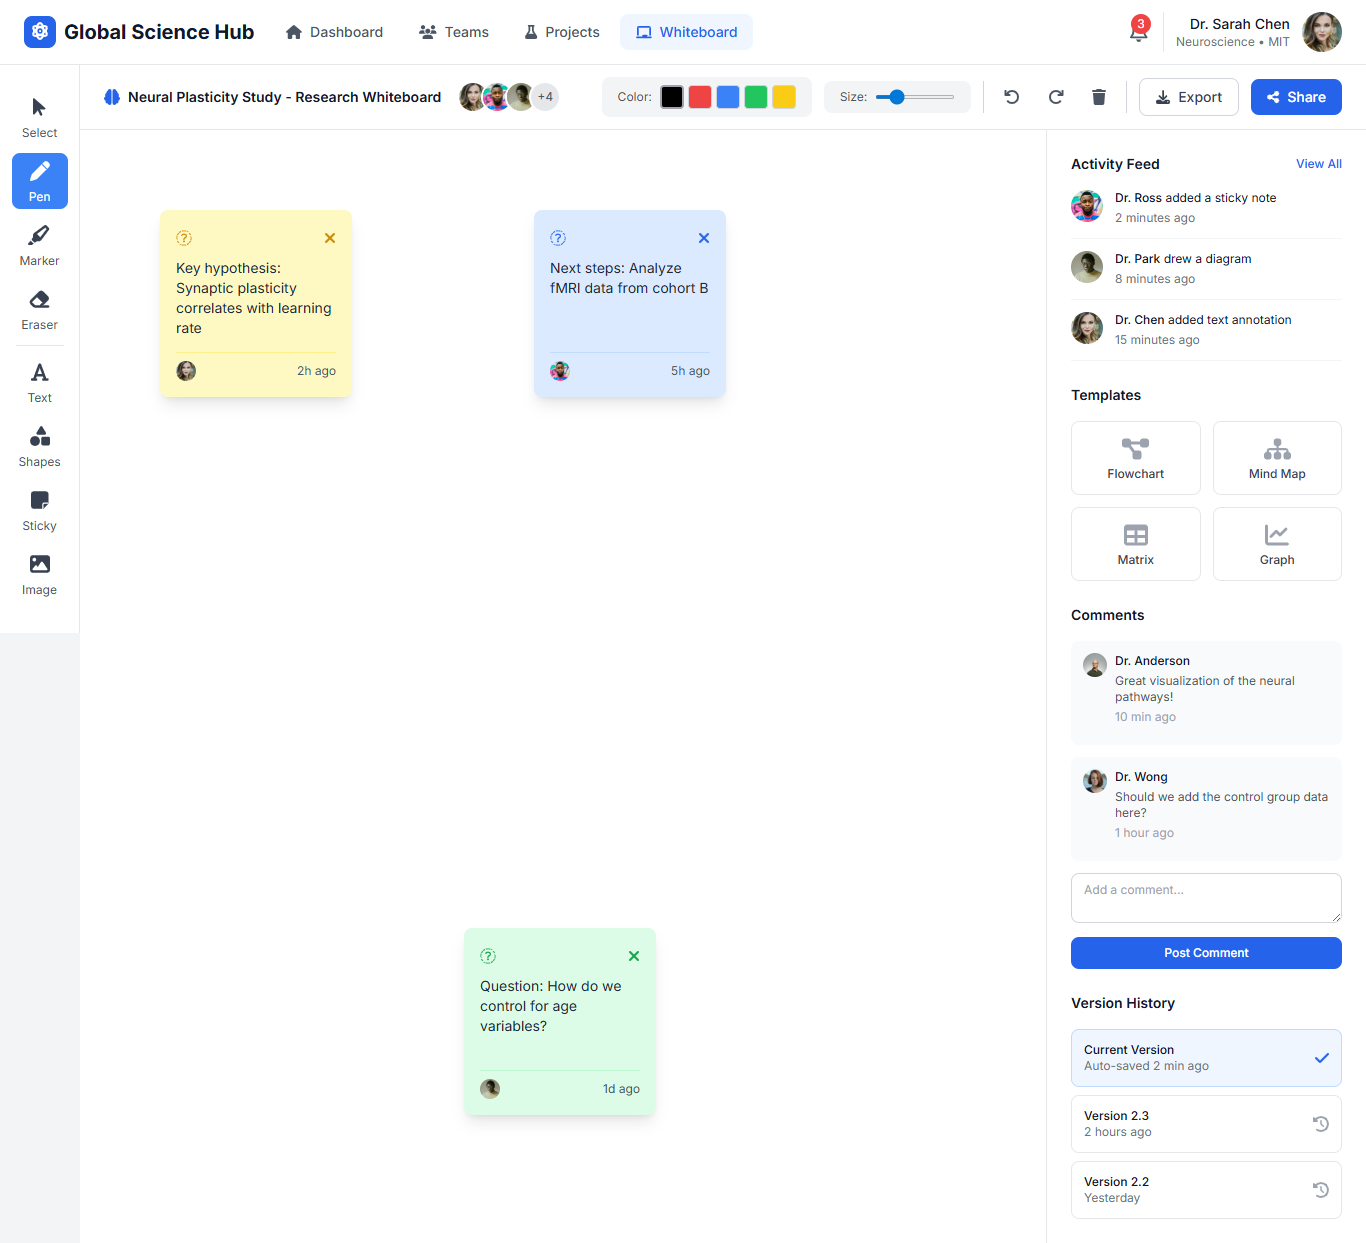This screenshot has height=1243, width=1366.
Task: Click the Image insert tool
Action: (39, 574)
